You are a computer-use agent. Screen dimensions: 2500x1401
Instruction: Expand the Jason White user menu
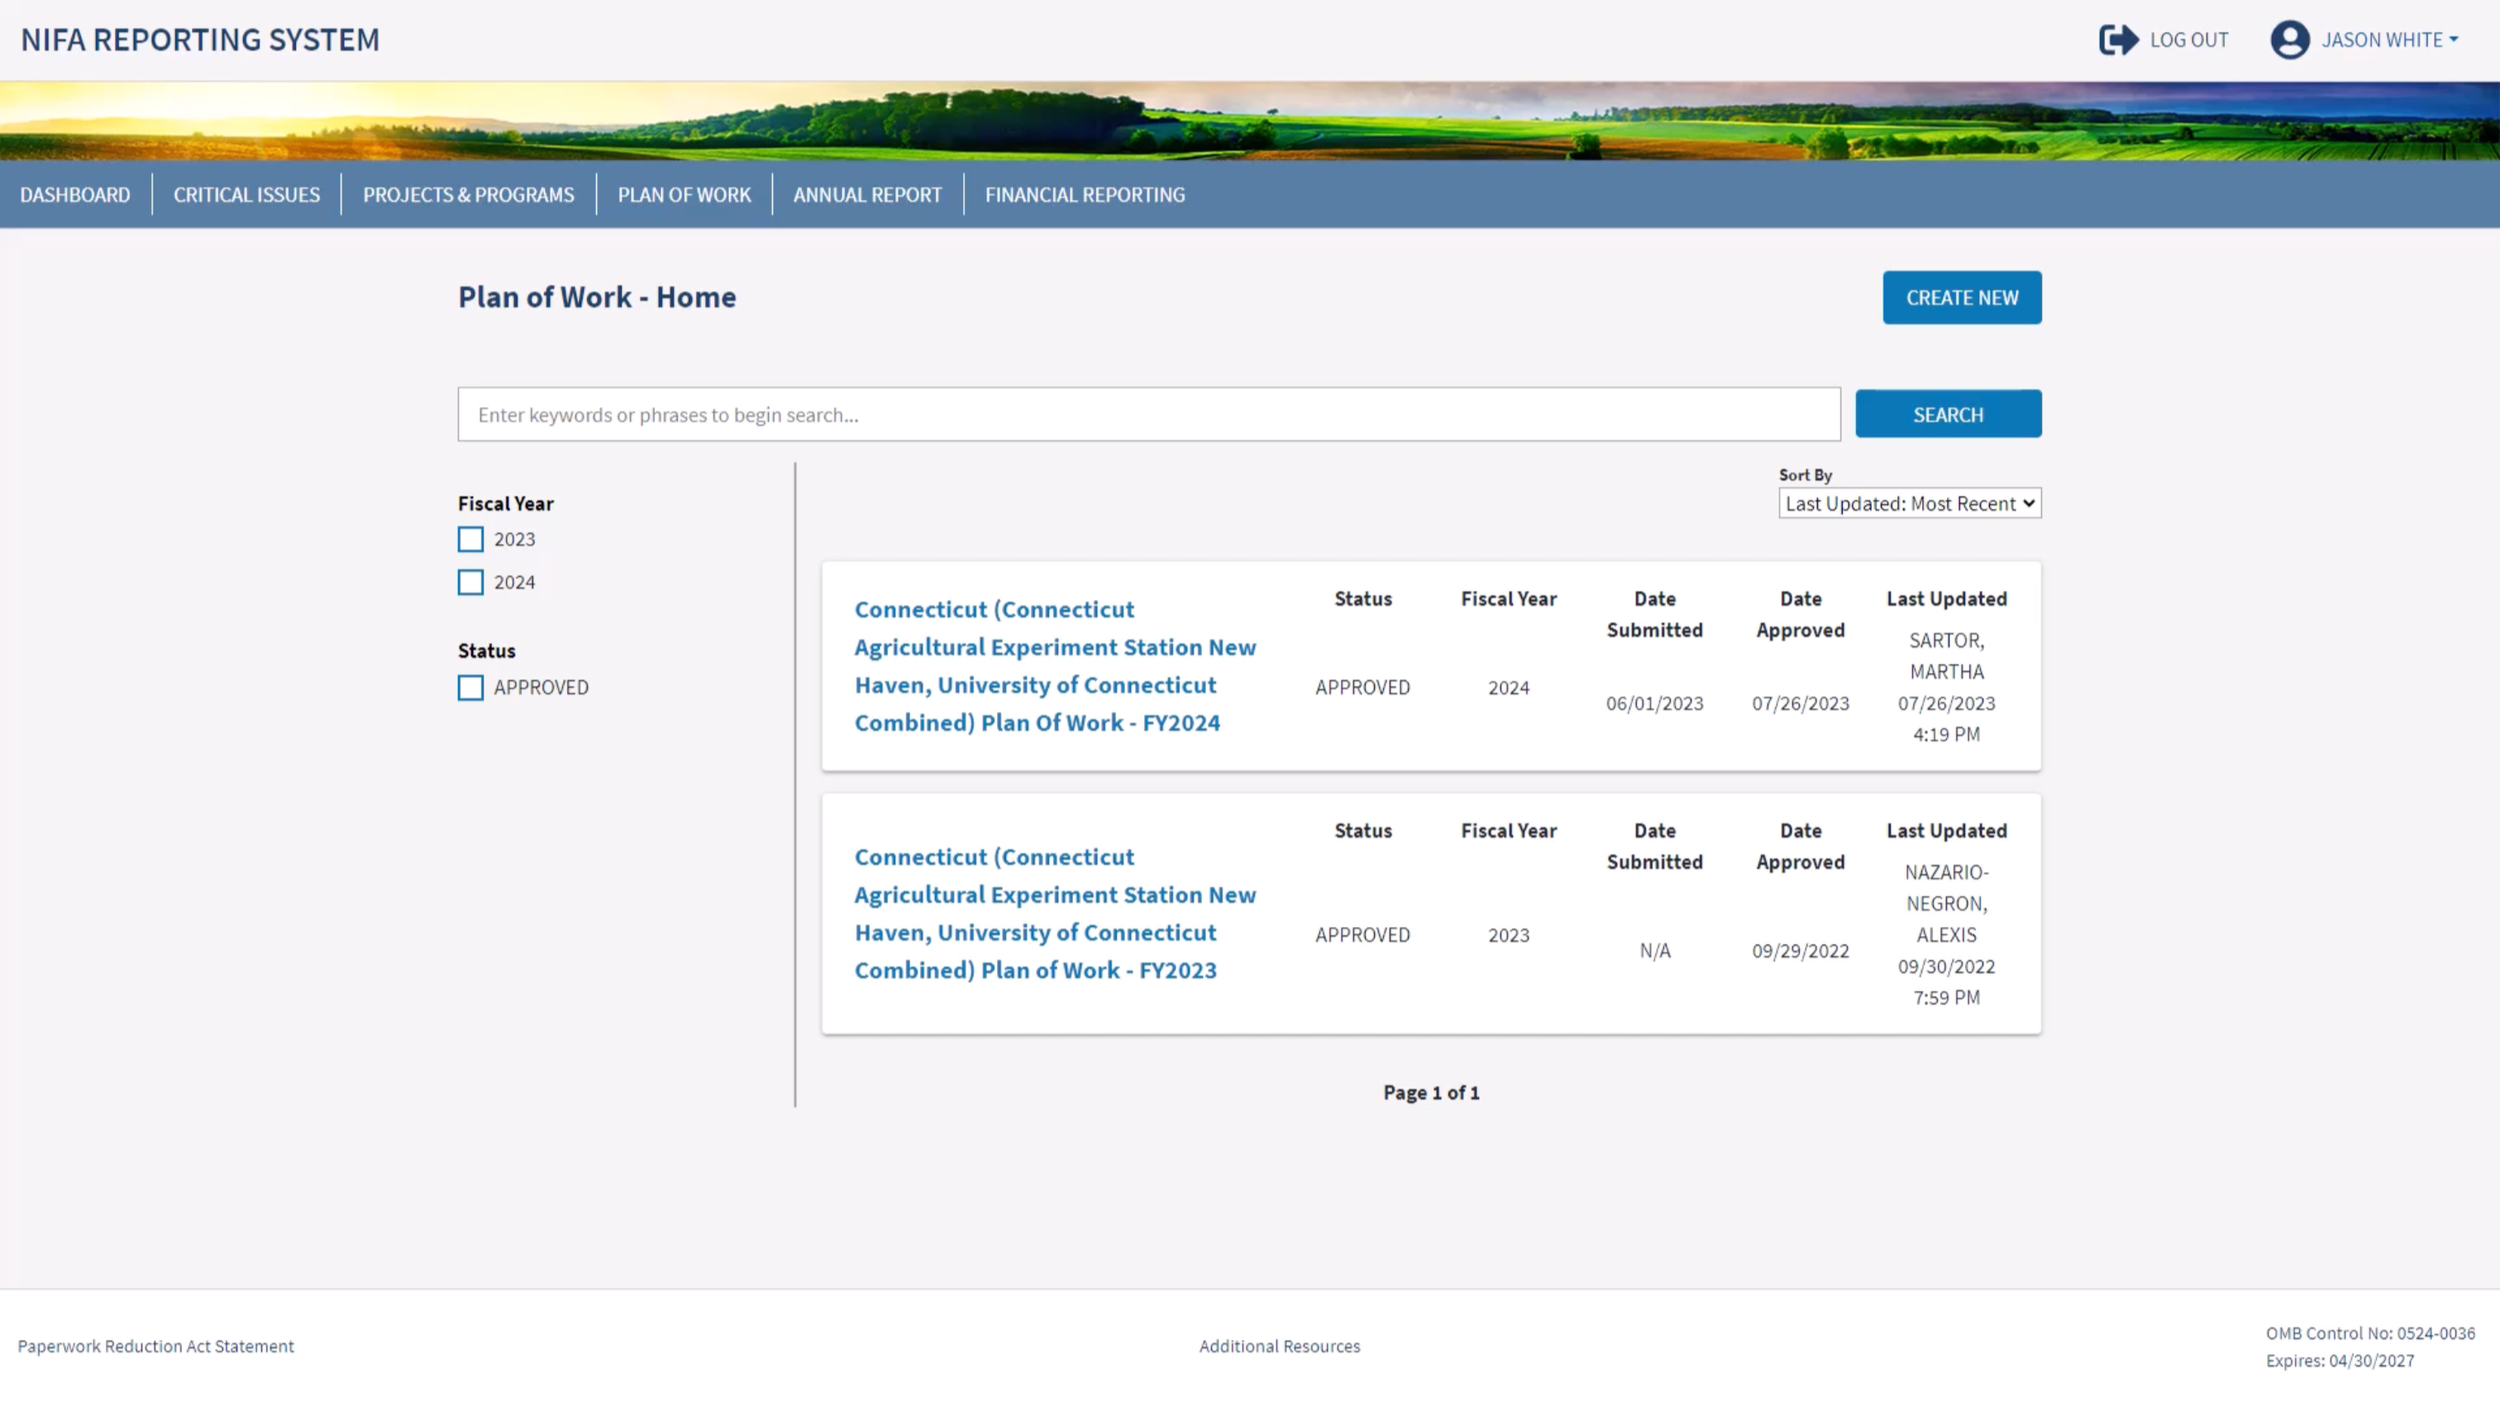(2389, 40)
